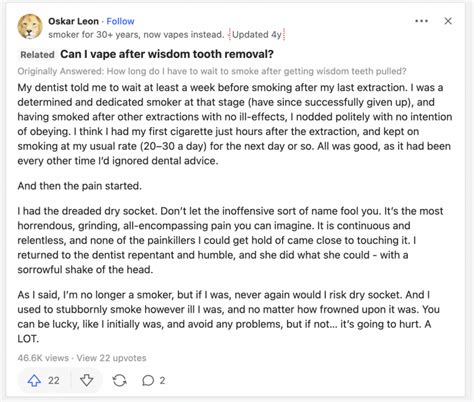Open question 'Can I vape after wisdom tooth removal?'

(x=167, y=54)
